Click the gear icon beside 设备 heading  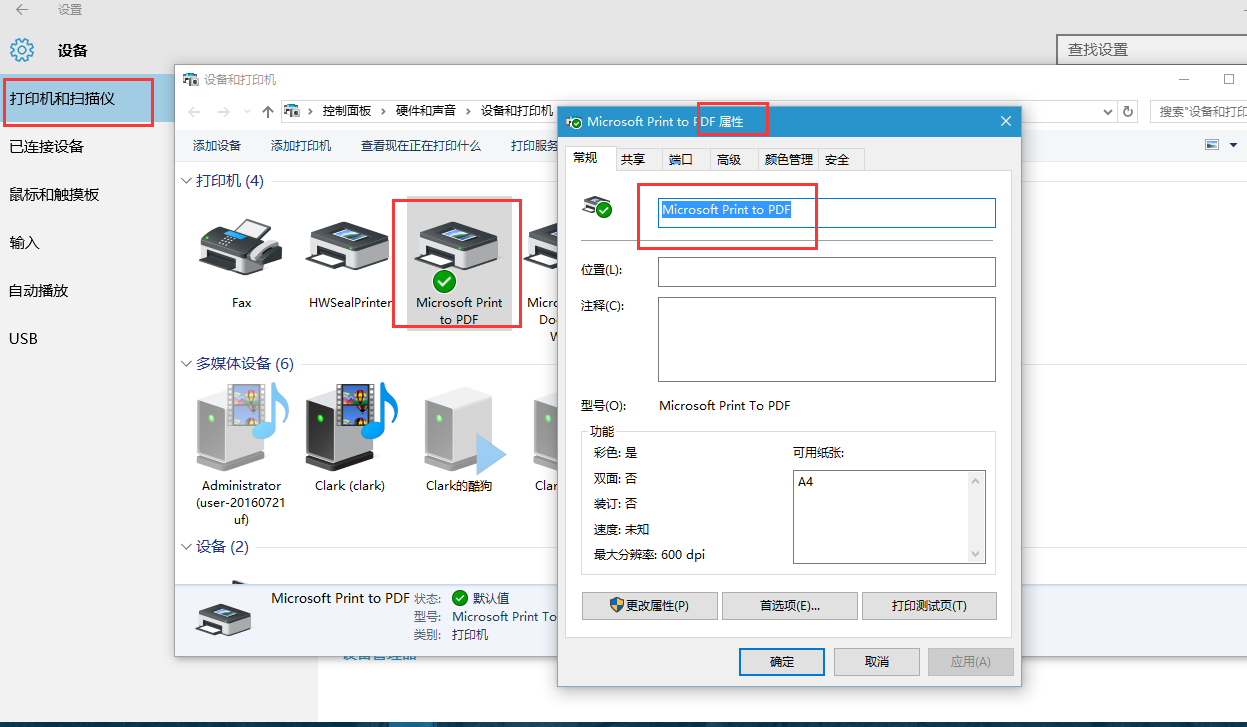[22, 50]
